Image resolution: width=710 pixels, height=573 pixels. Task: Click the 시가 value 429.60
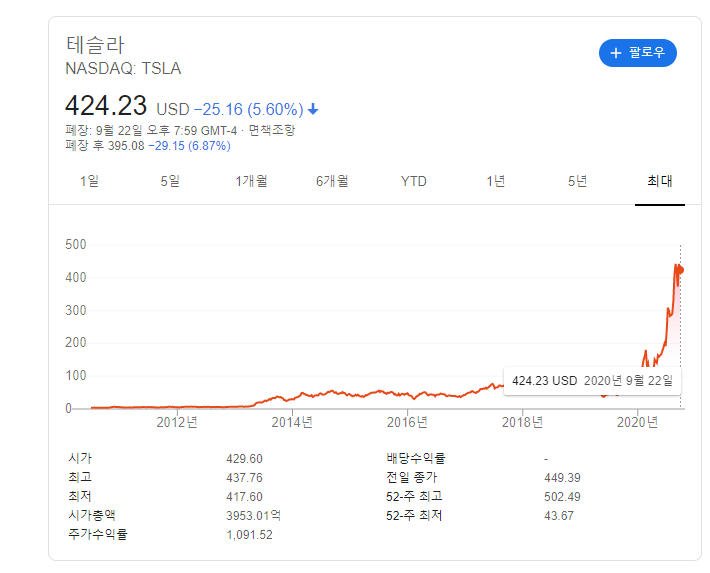point(245,459)
